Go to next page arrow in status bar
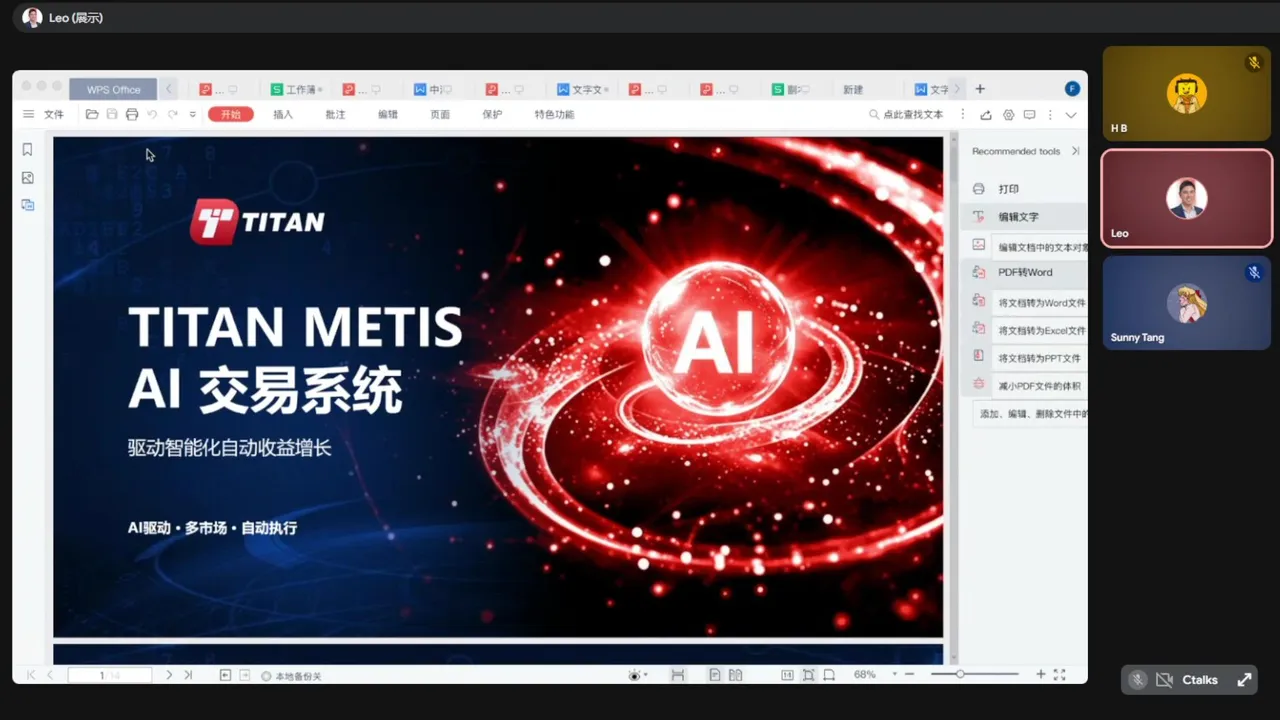1280x720 pixels. click(x=169, y=675)
